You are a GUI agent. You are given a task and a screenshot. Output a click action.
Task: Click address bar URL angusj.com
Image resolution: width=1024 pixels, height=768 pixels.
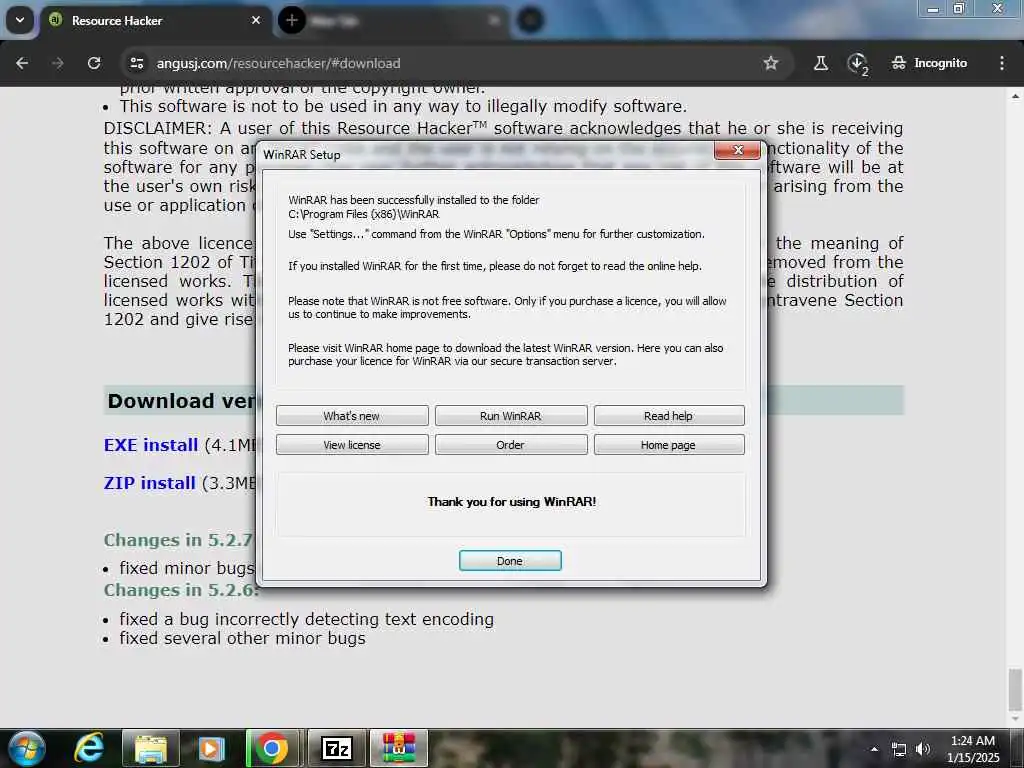[x=278, y=63]
